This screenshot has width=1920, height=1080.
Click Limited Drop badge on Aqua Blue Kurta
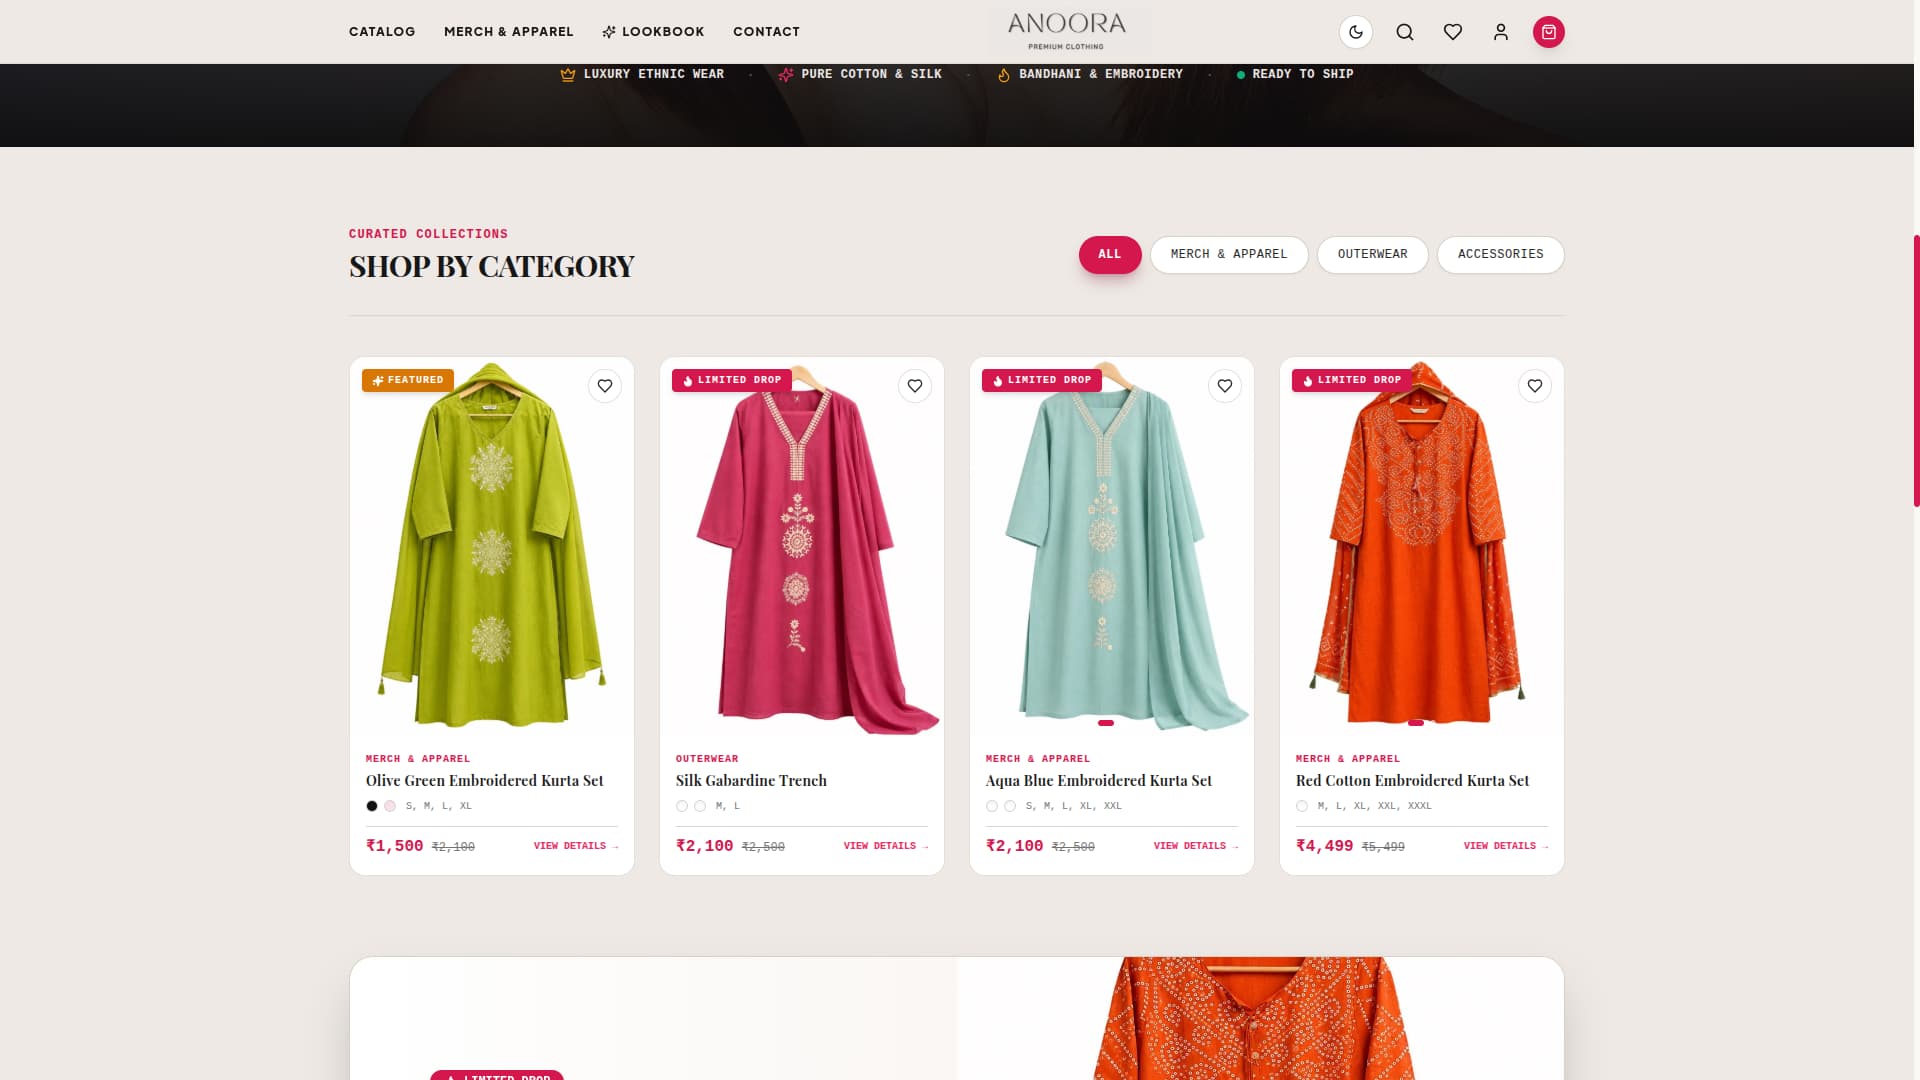coord(1042,380)
